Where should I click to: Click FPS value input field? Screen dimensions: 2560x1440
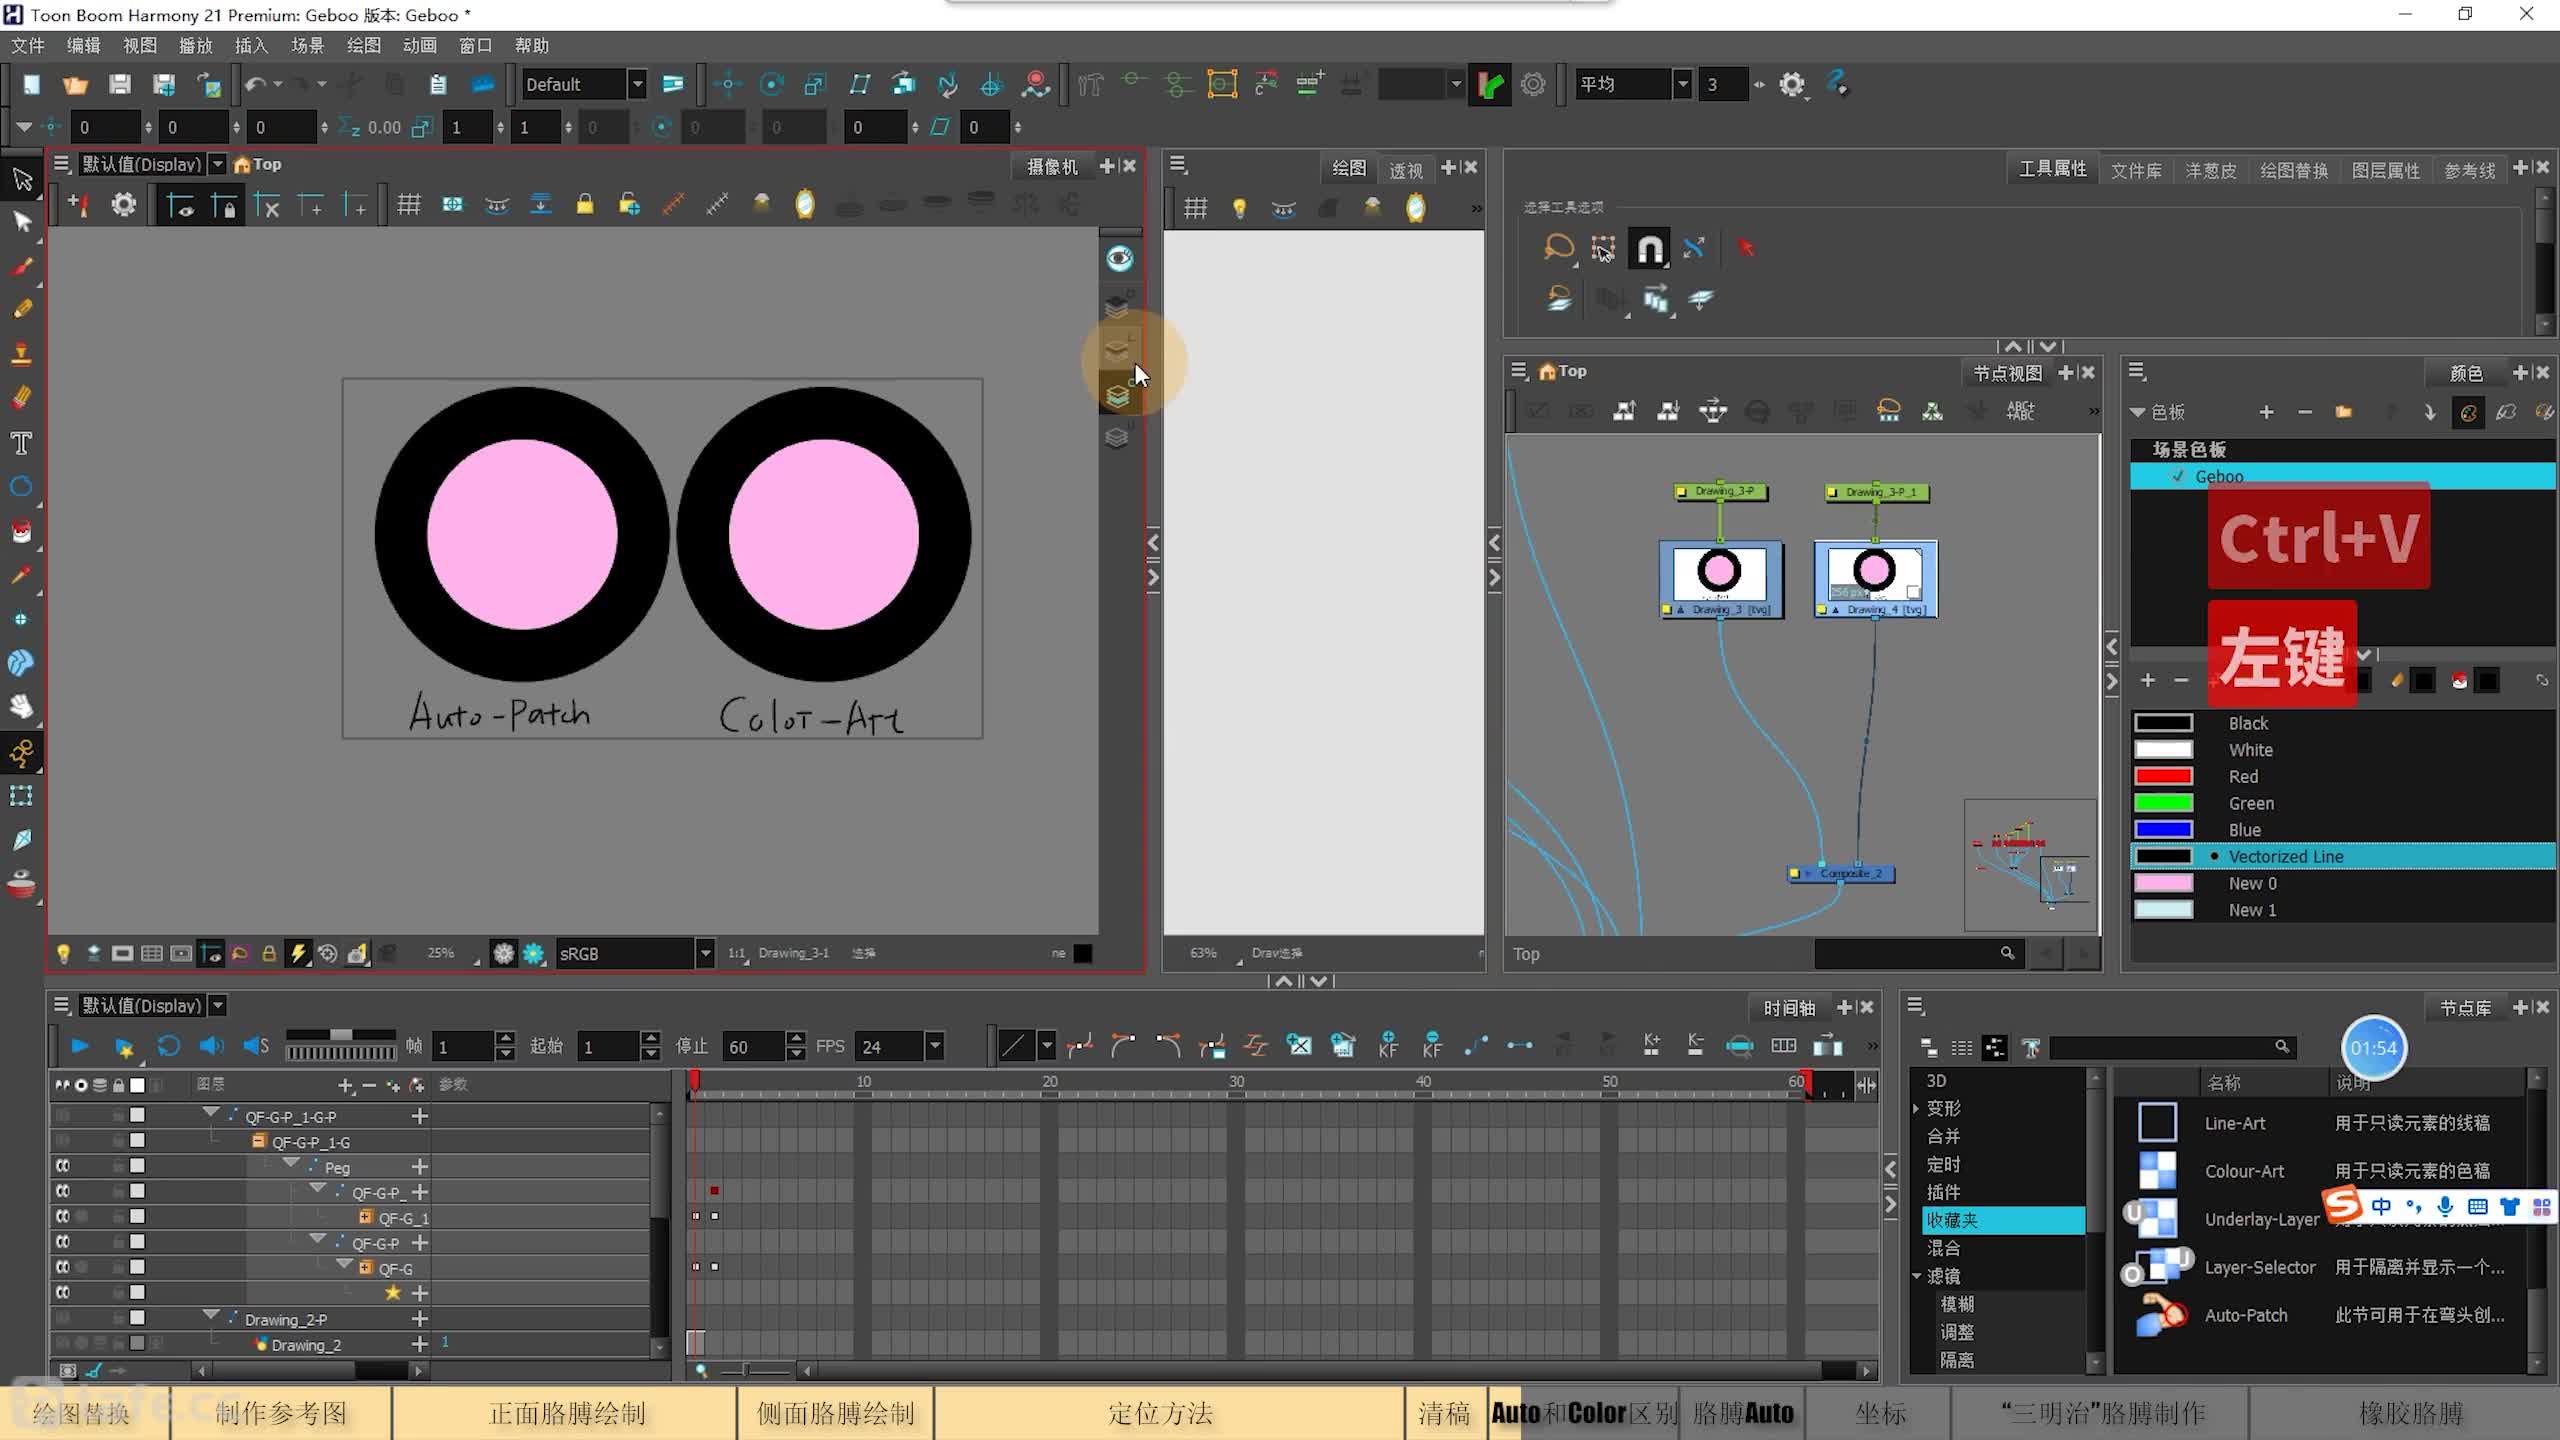pos(897,1046)
